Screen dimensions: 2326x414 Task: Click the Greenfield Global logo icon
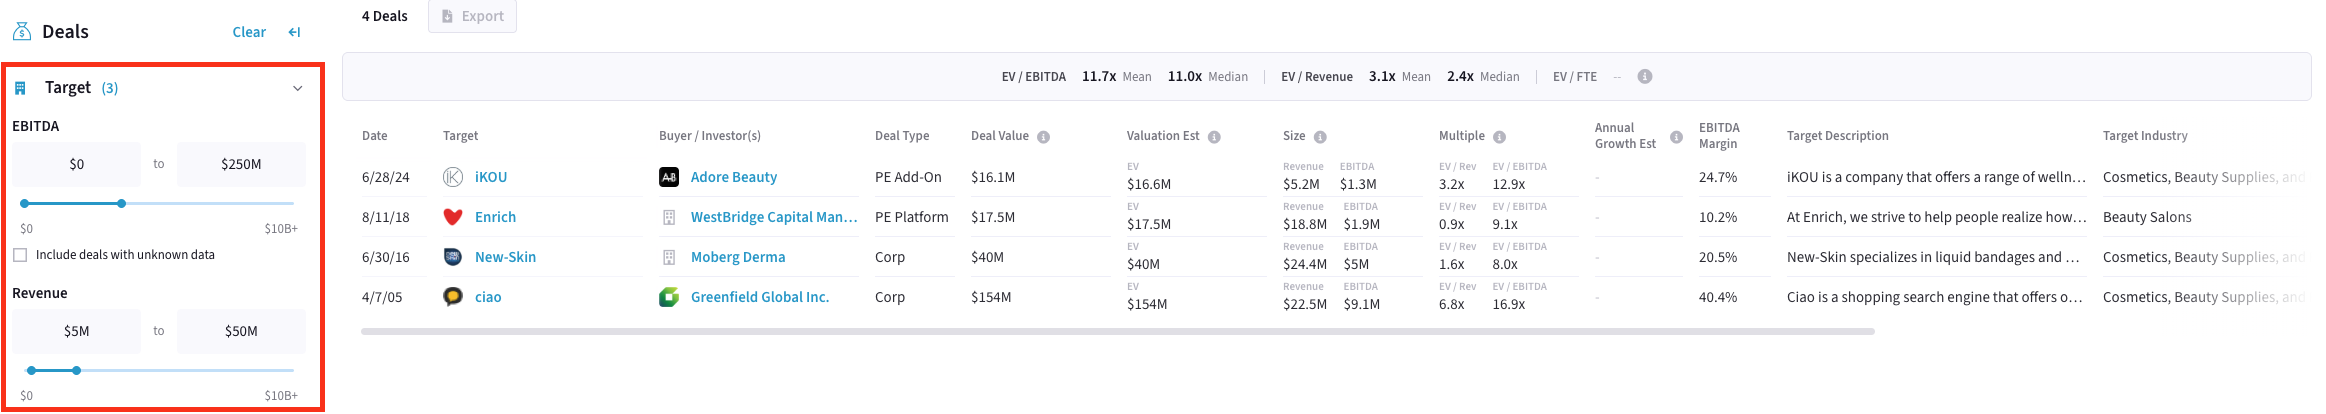[669, 297]
